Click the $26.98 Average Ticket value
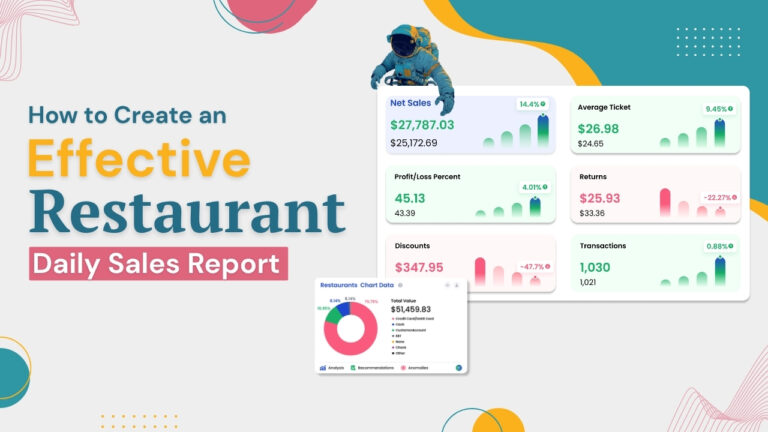The width and height of the screenshot is (768, 432). pyautogui.click(x=598, y=129)
